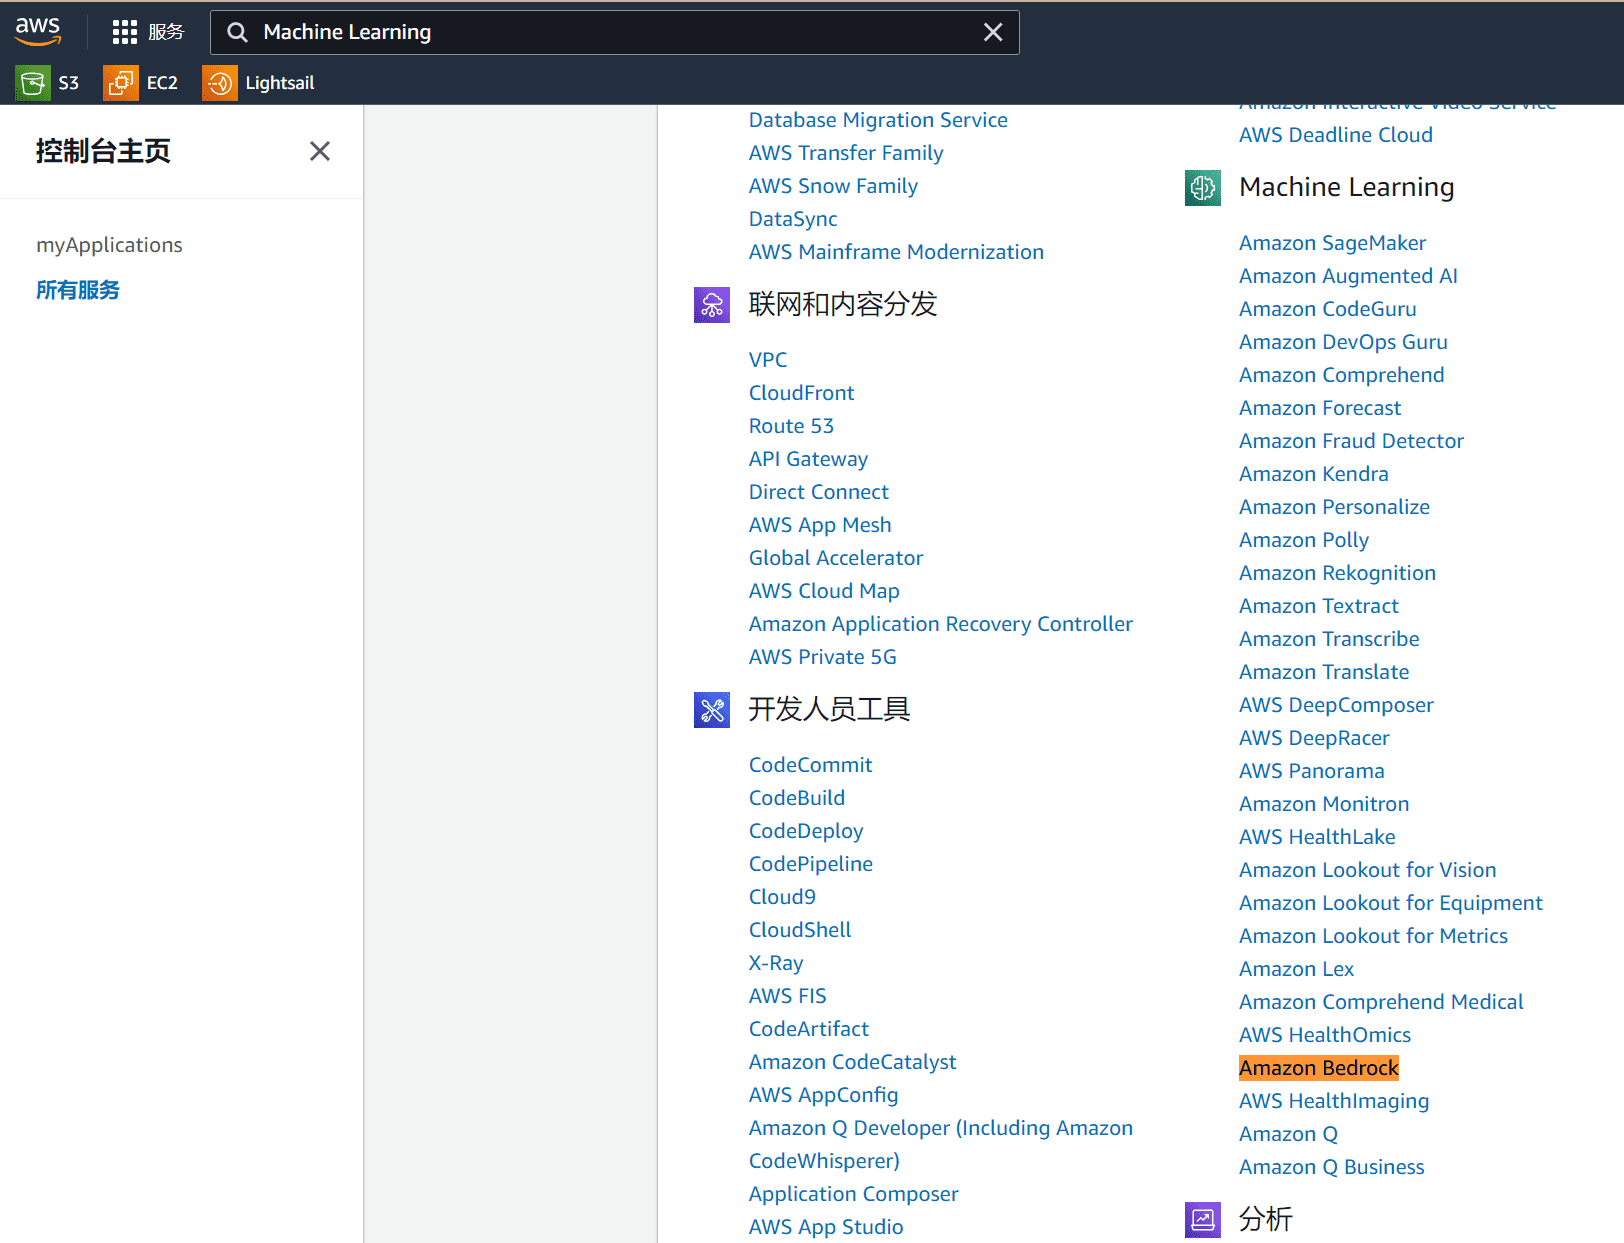Clear the search box text
This screenshot has height=1243, width=1624.
[x=992, y=32]
